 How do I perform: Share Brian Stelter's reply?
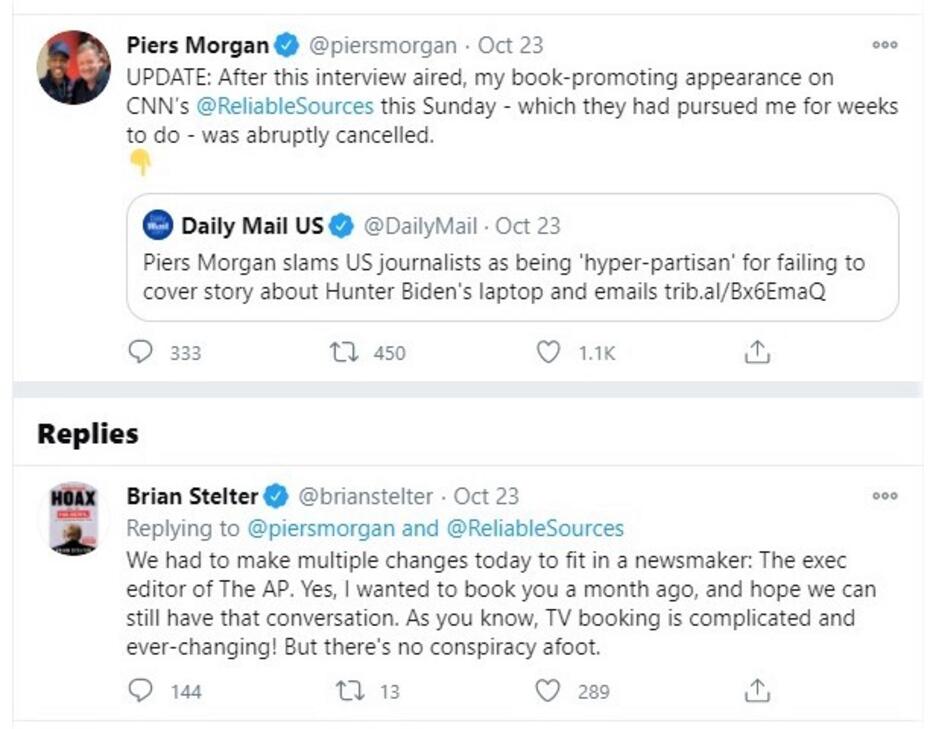(x=758, y=690)
